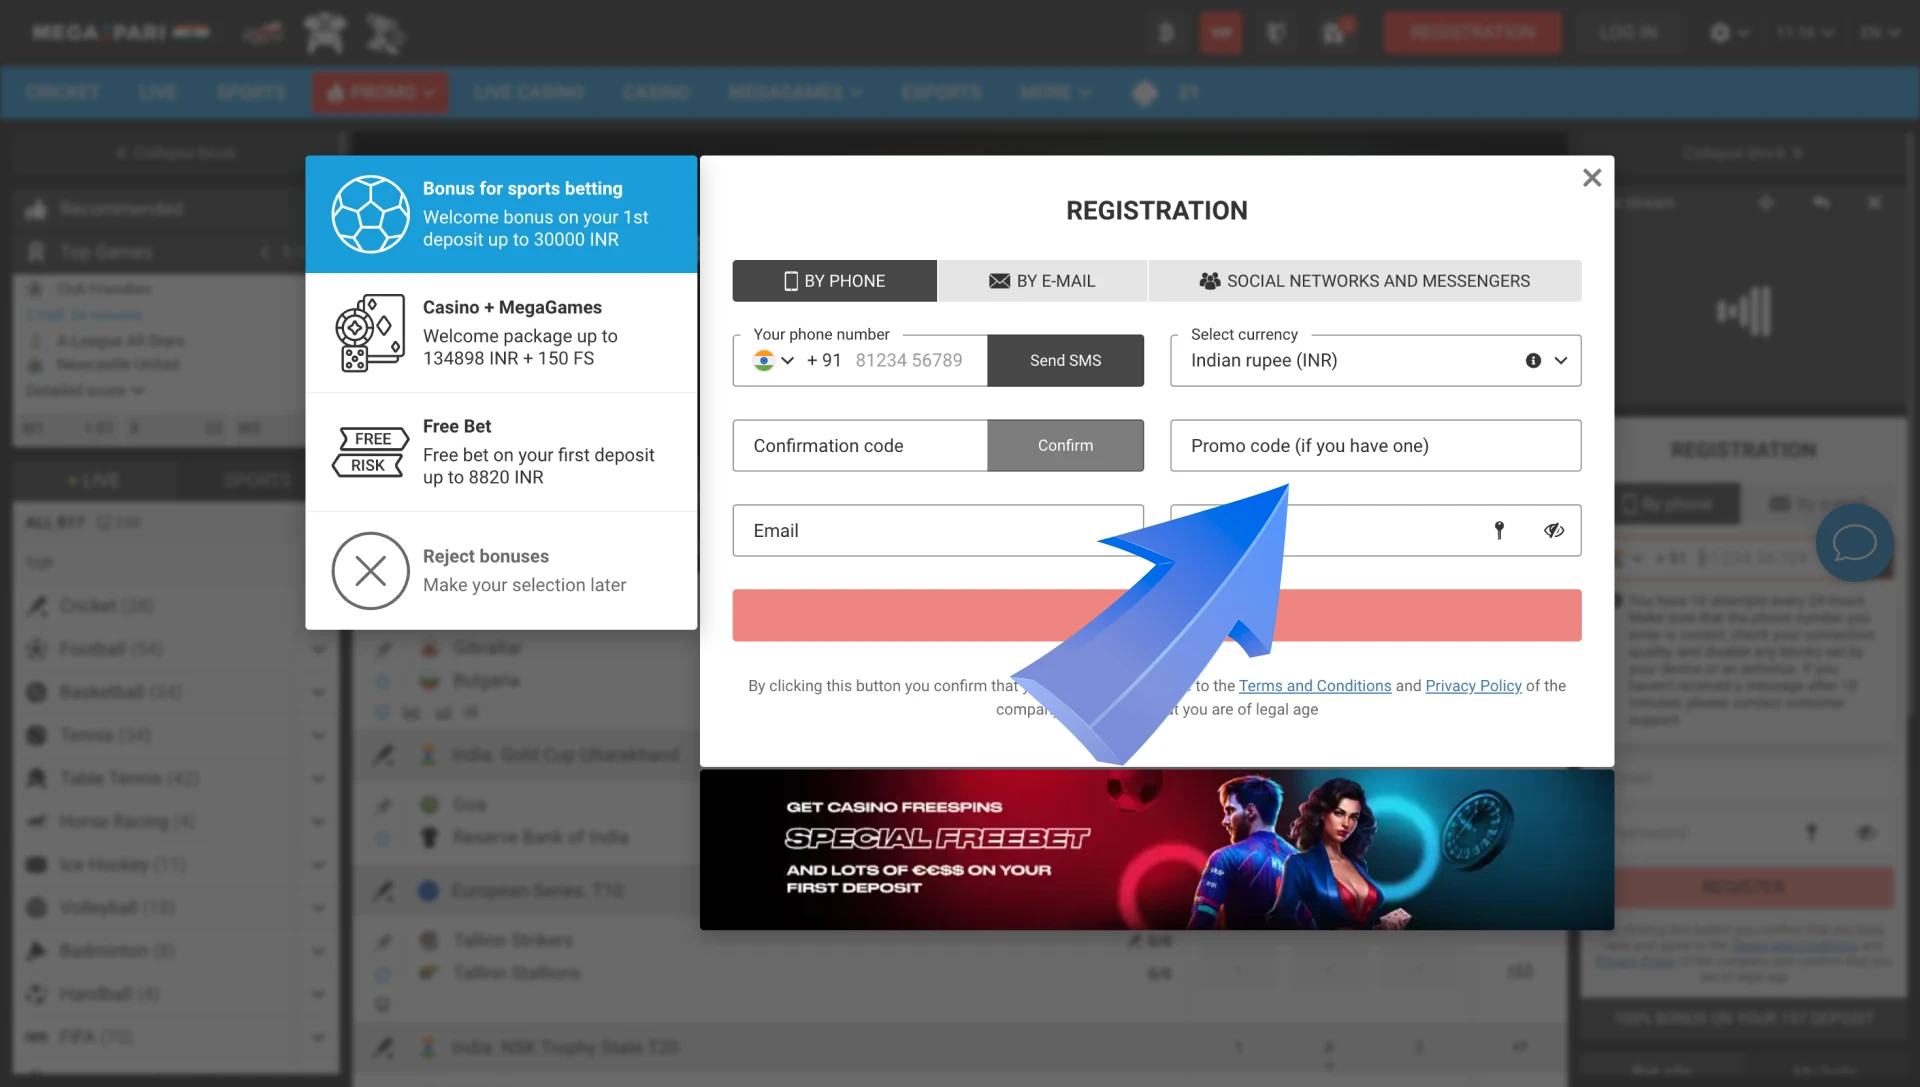Open the time dropdown in header
Viewport: 1920px width, 1087px height.
(1804, 33)
